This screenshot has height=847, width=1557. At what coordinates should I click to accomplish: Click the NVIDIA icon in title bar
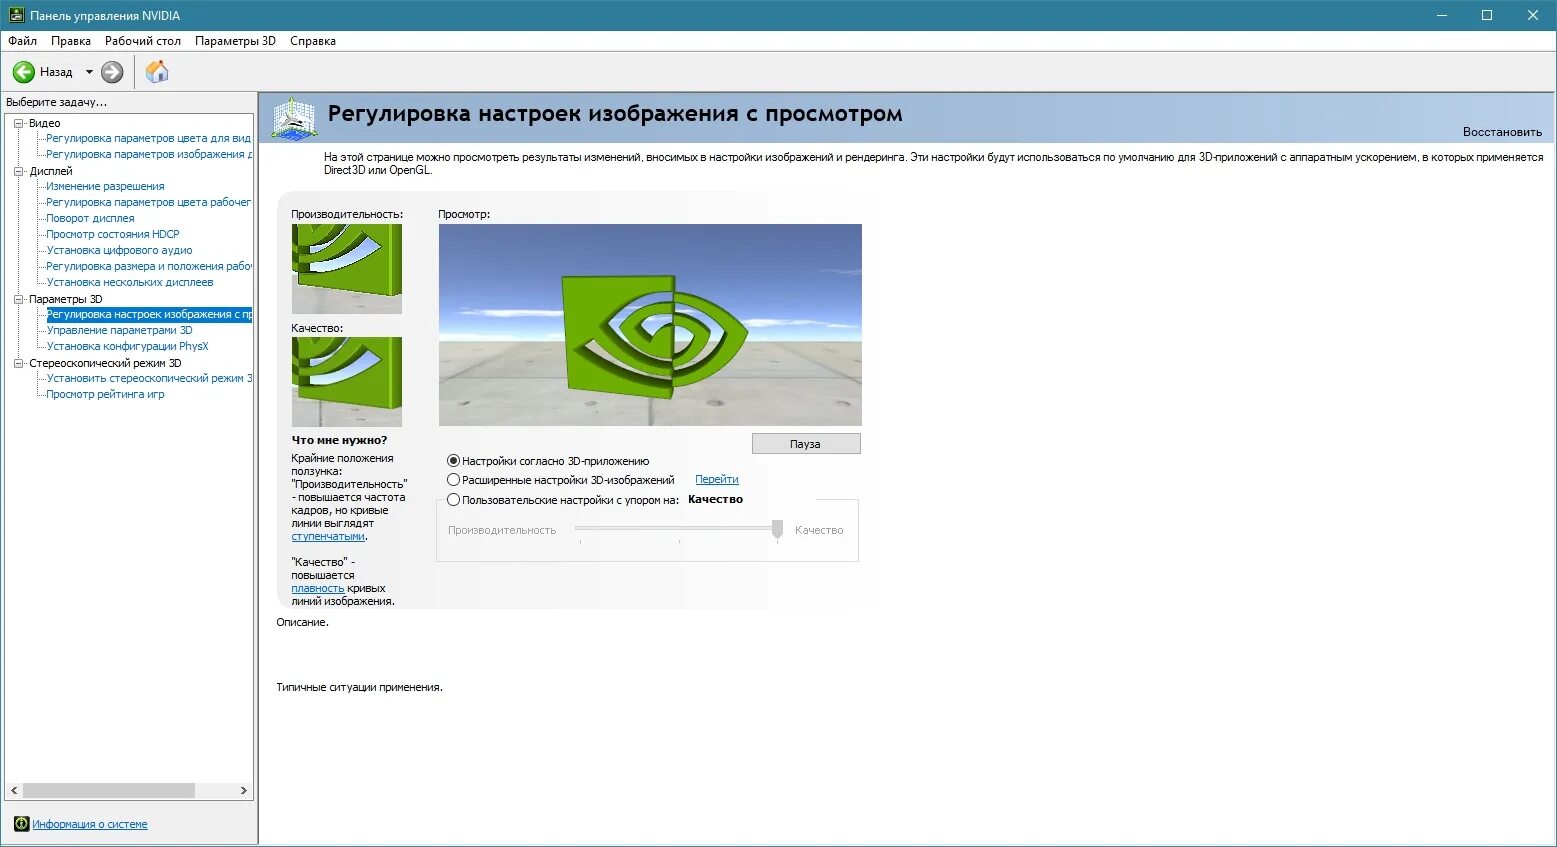pos(16,15)
